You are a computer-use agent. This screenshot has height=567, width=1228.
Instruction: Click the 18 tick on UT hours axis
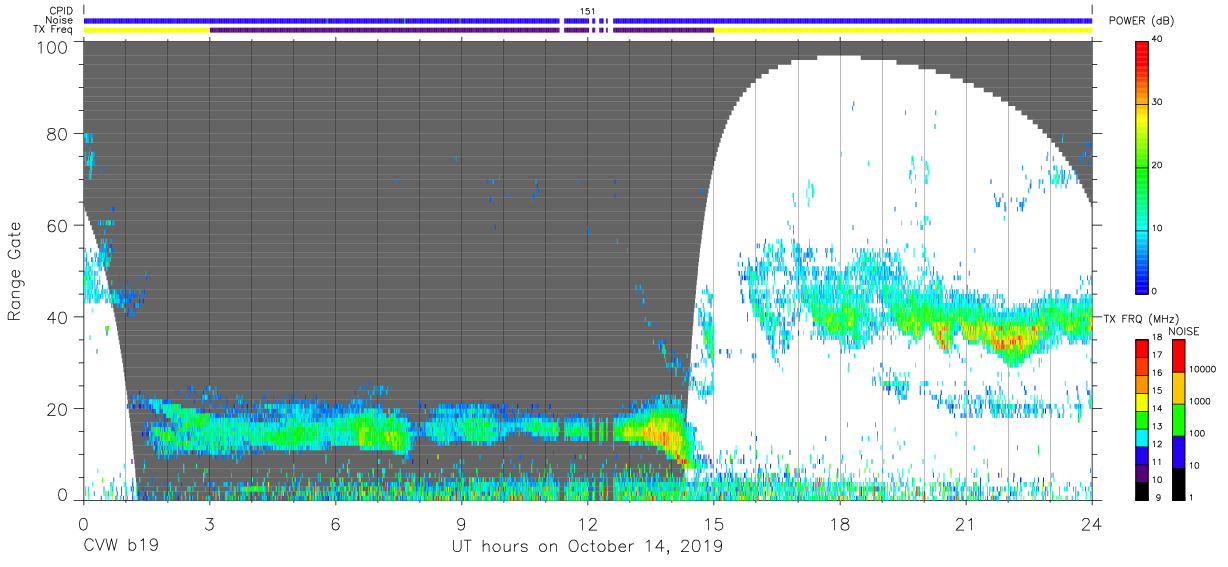click(840, 523)
